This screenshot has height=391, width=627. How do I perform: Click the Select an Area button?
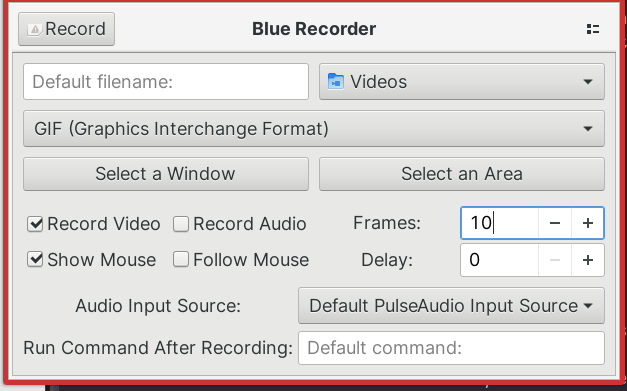(462, 174)
